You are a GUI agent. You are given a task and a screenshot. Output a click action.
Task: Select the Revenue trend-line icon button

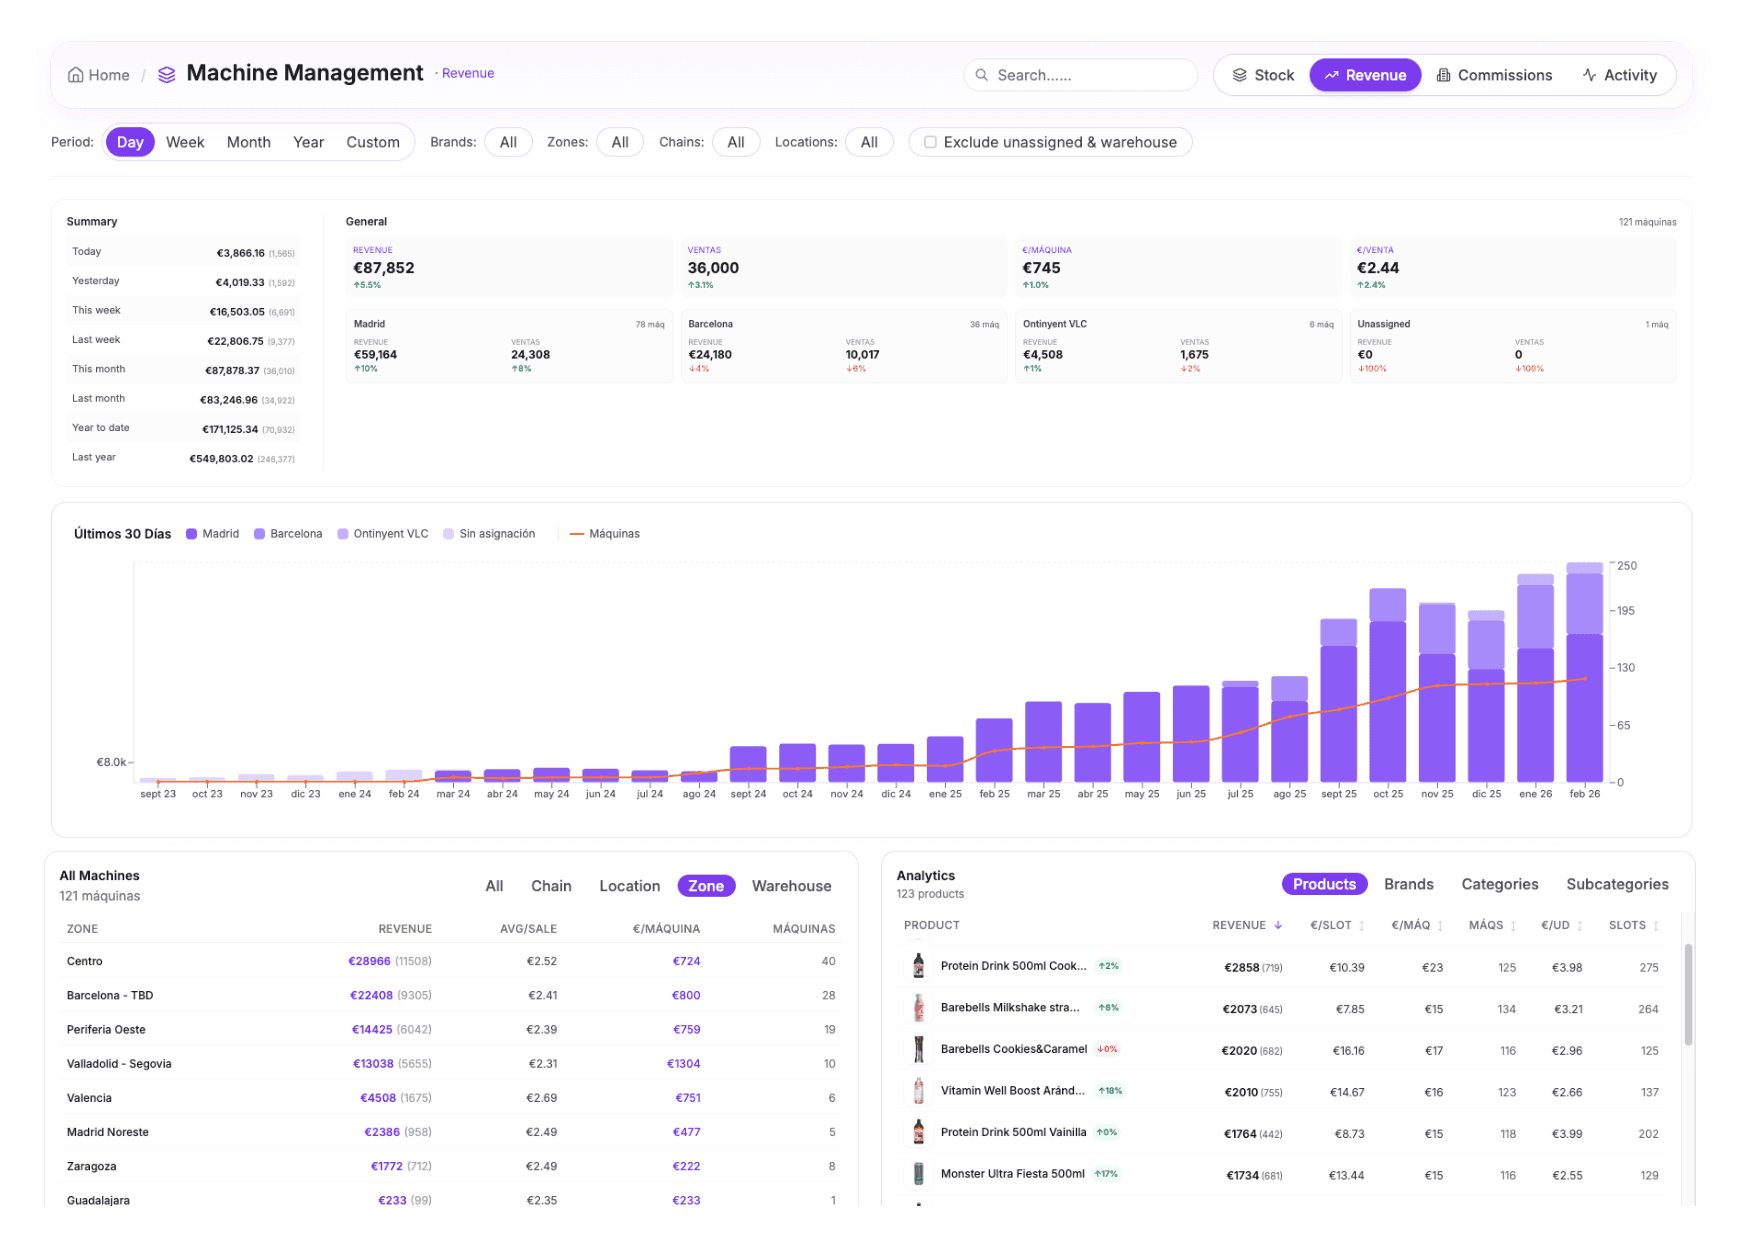click(x=1331, y=75)
